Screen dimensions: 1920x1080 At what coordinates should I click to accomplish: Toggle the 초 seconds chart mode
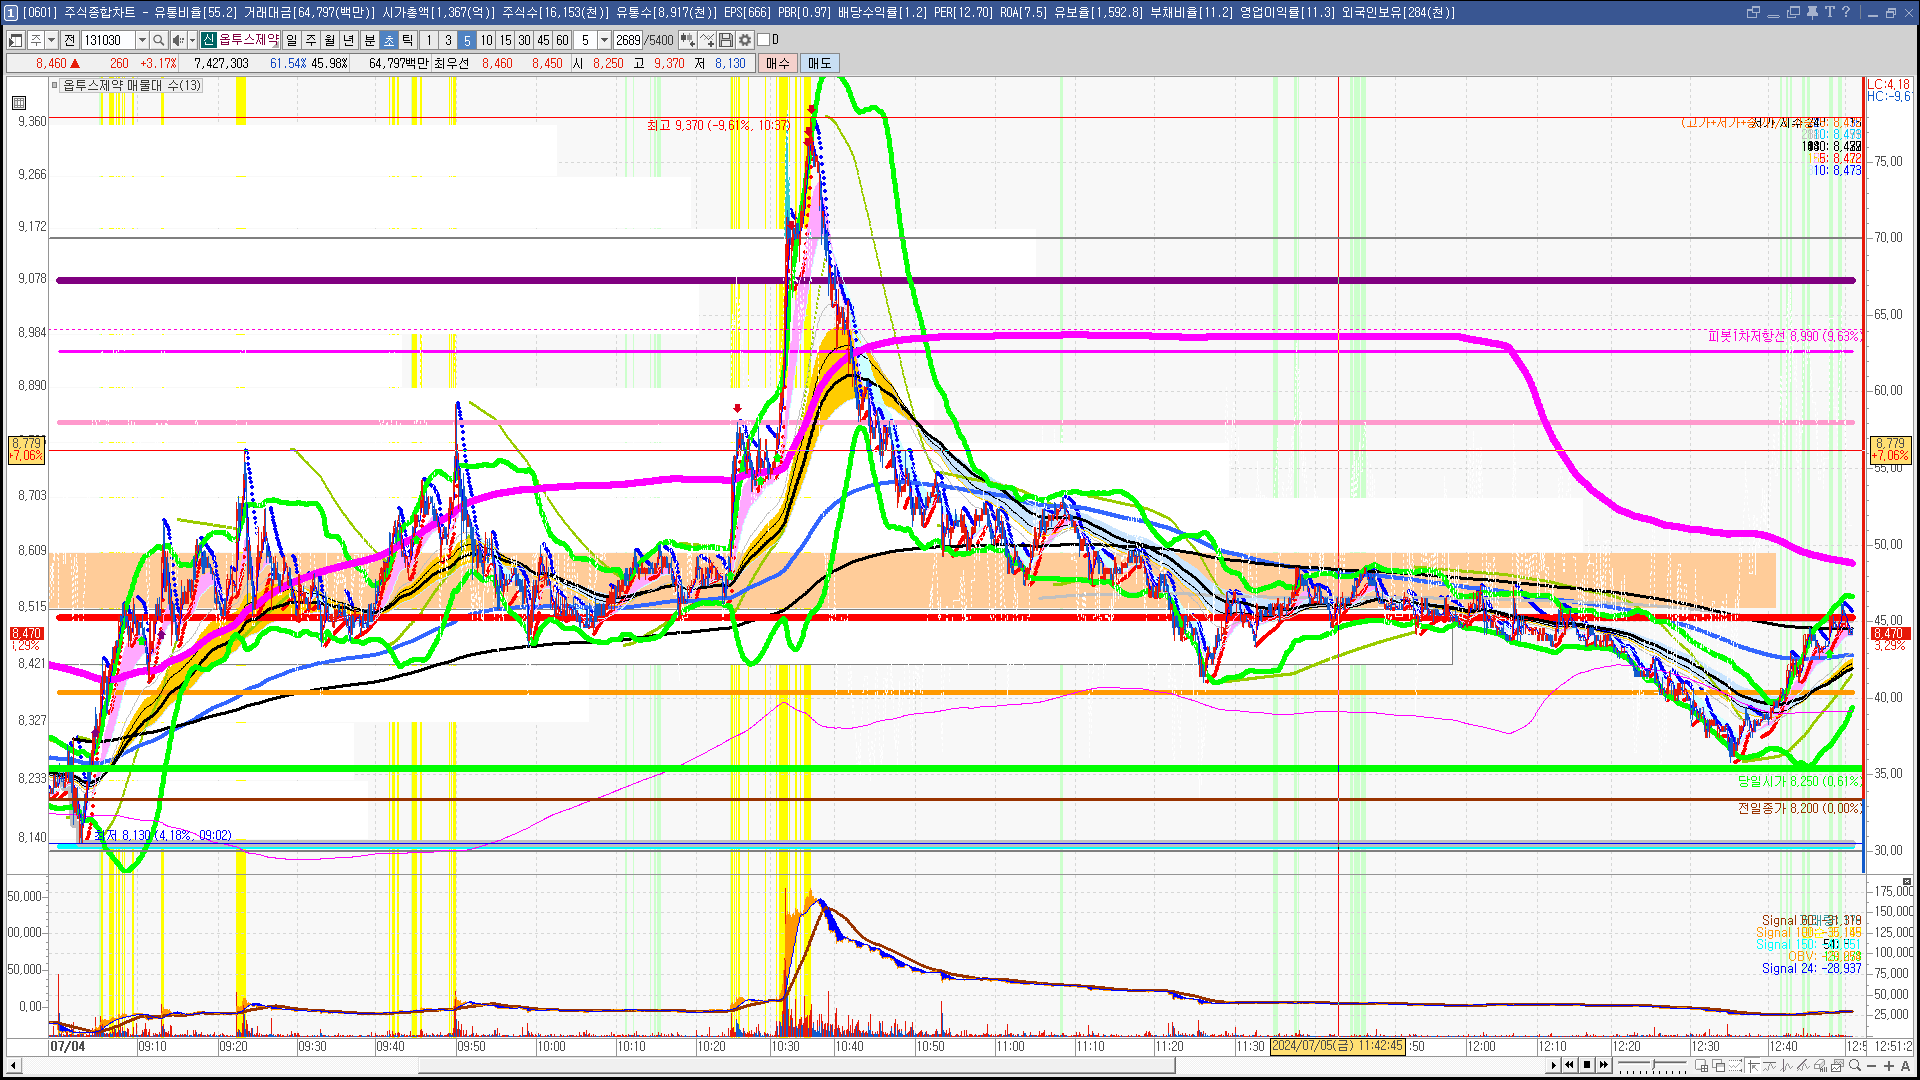tap(389, 40)
